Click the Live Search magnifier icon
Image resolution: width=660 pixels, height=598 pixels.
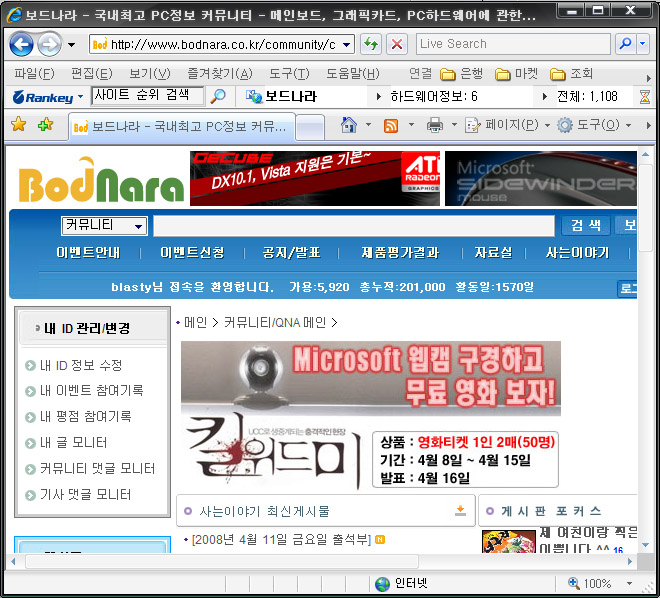(x=625, y=44)
